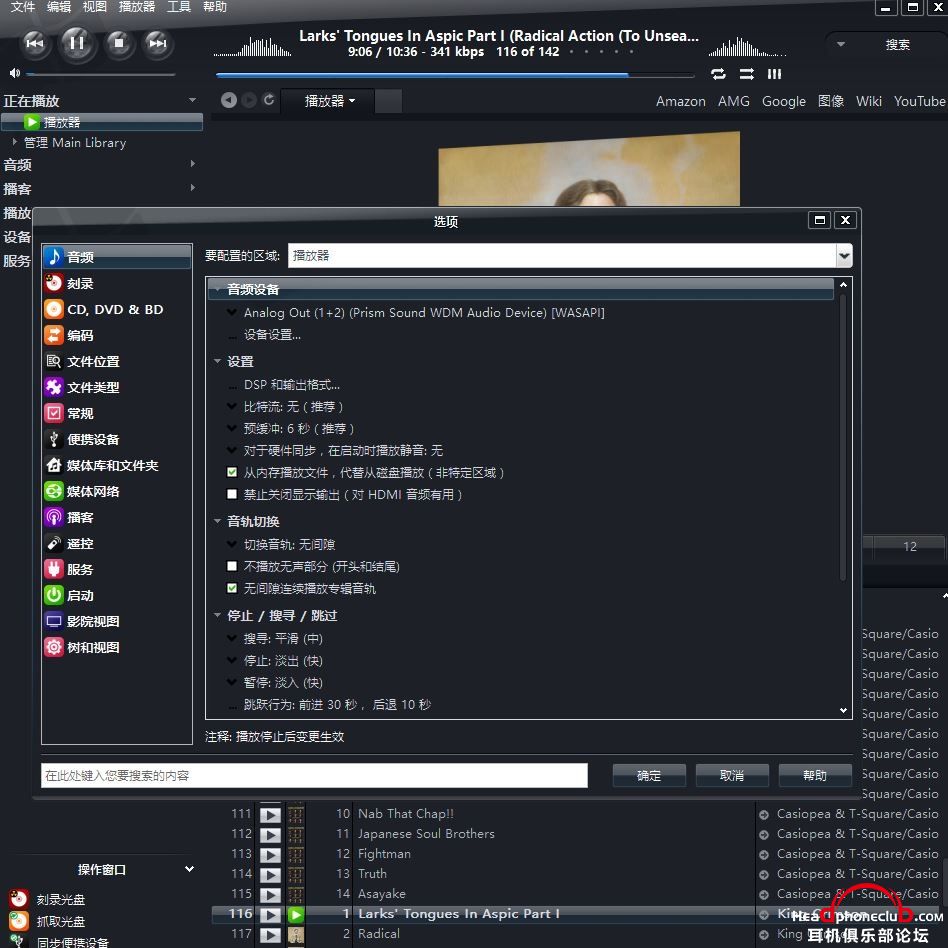Open the Amazon link
This screenshot has height=948, width=948.
tap(680, 101)
